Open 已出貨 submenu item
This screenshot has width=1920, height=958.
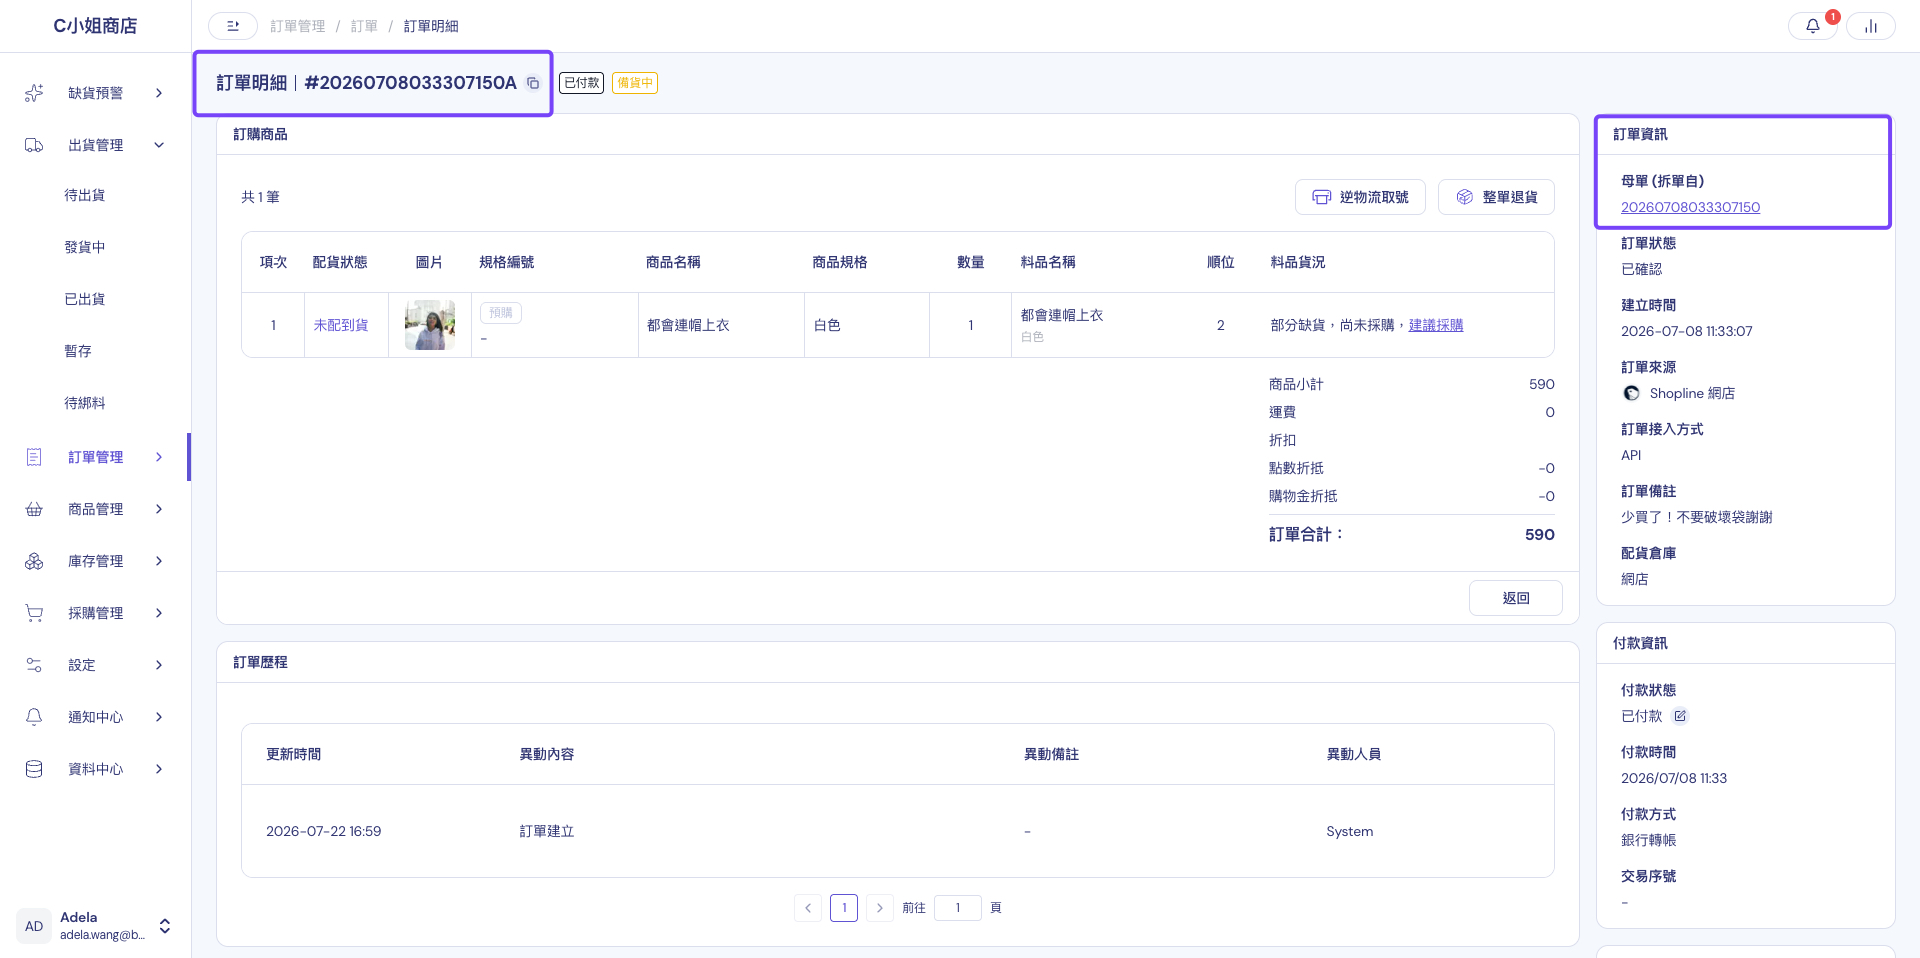(85, 299)
